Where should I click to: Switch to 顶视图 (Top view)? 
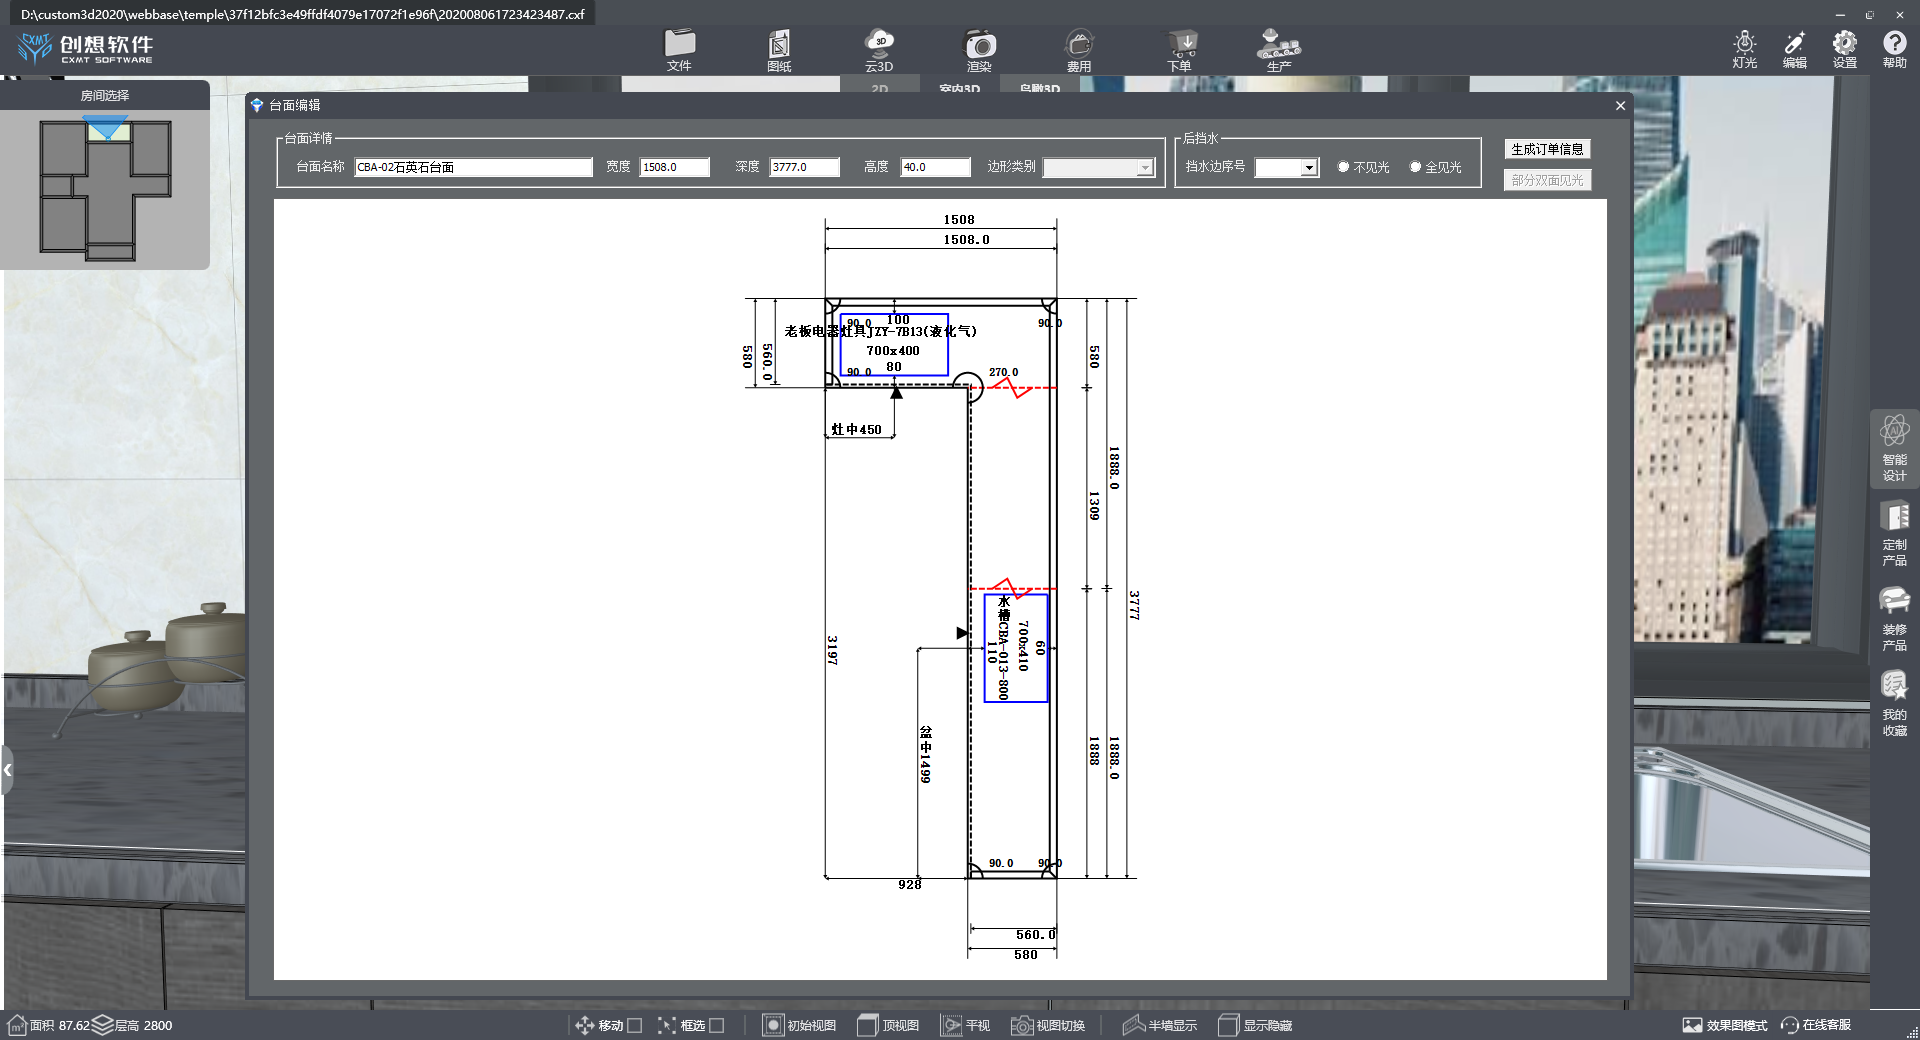pos(888,1025)
